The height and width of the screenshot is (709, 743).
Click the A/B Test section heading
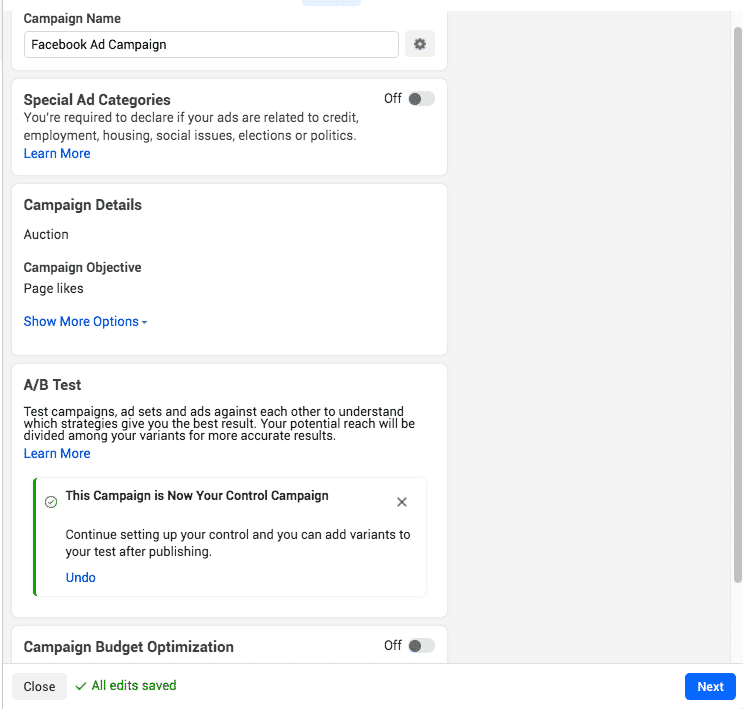pos(52,385)
